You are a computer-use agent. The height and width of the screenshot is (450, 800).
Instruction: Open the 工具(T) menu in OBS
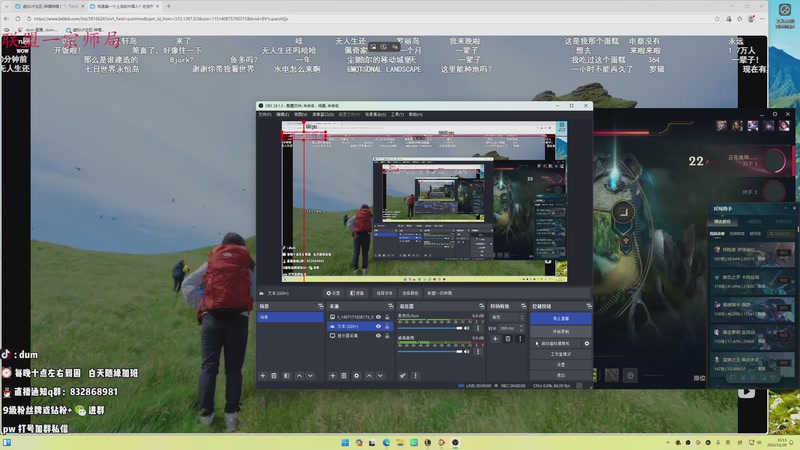(397, 114)
